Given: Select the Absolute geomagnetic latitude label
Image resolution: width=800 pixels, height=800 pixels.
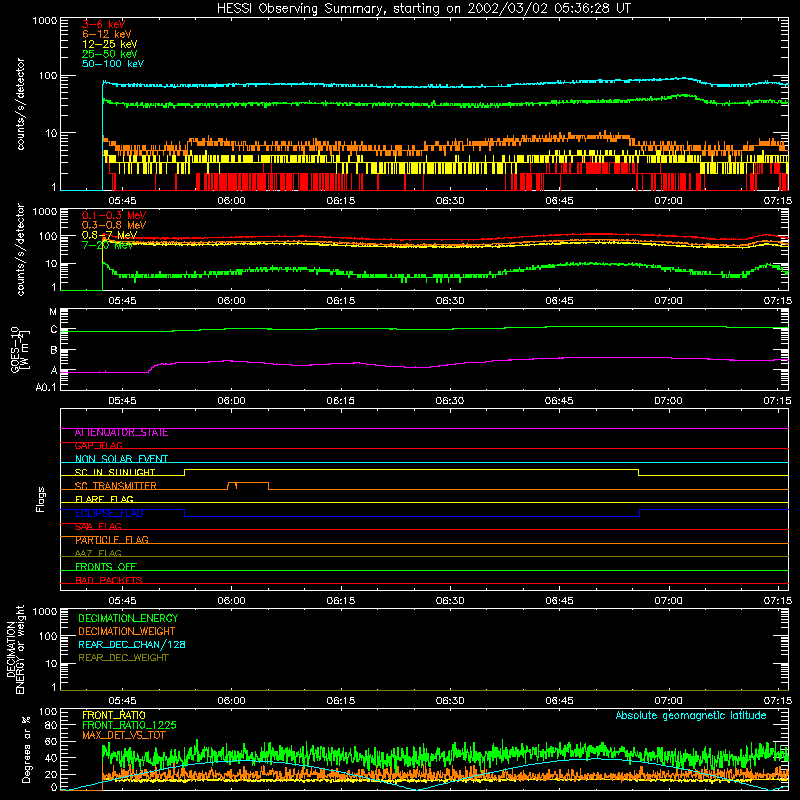Looking at the screenshot, I should [691, 715].
